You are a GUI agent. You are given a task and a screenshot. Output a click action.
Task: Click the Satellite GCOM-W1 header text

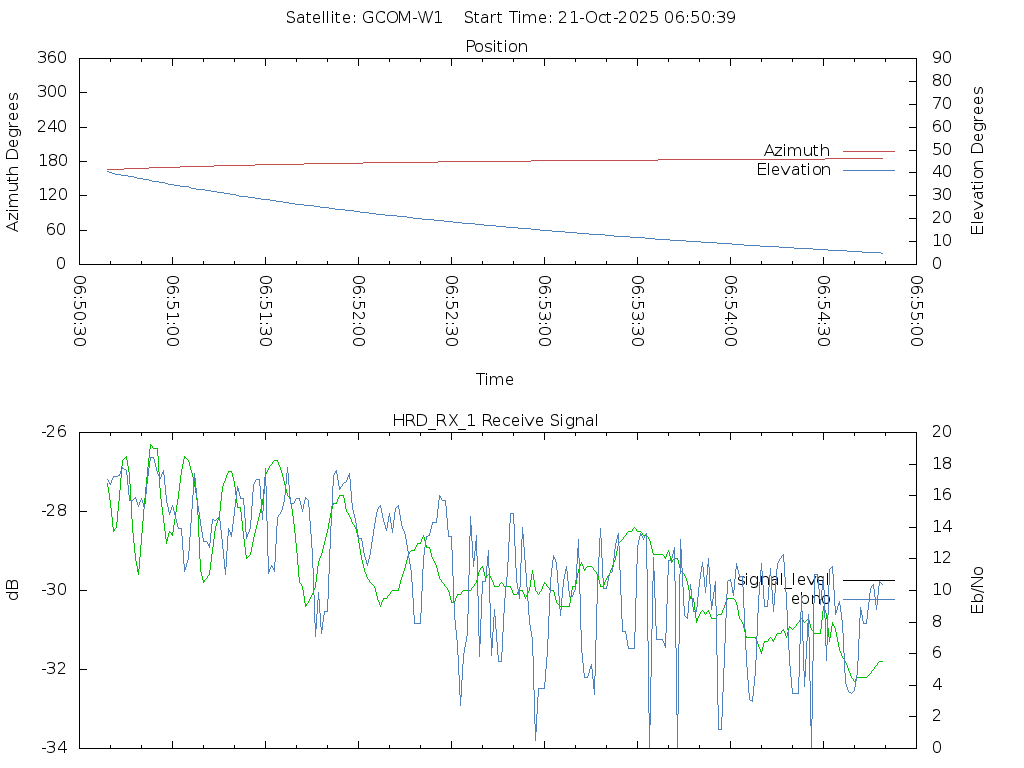(364, 17)
